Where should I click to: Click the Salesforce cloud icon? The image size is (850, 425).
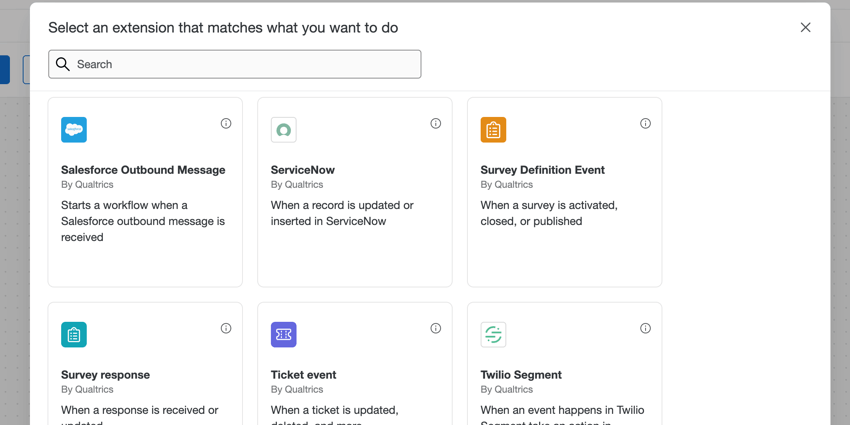tap(74, 130)
